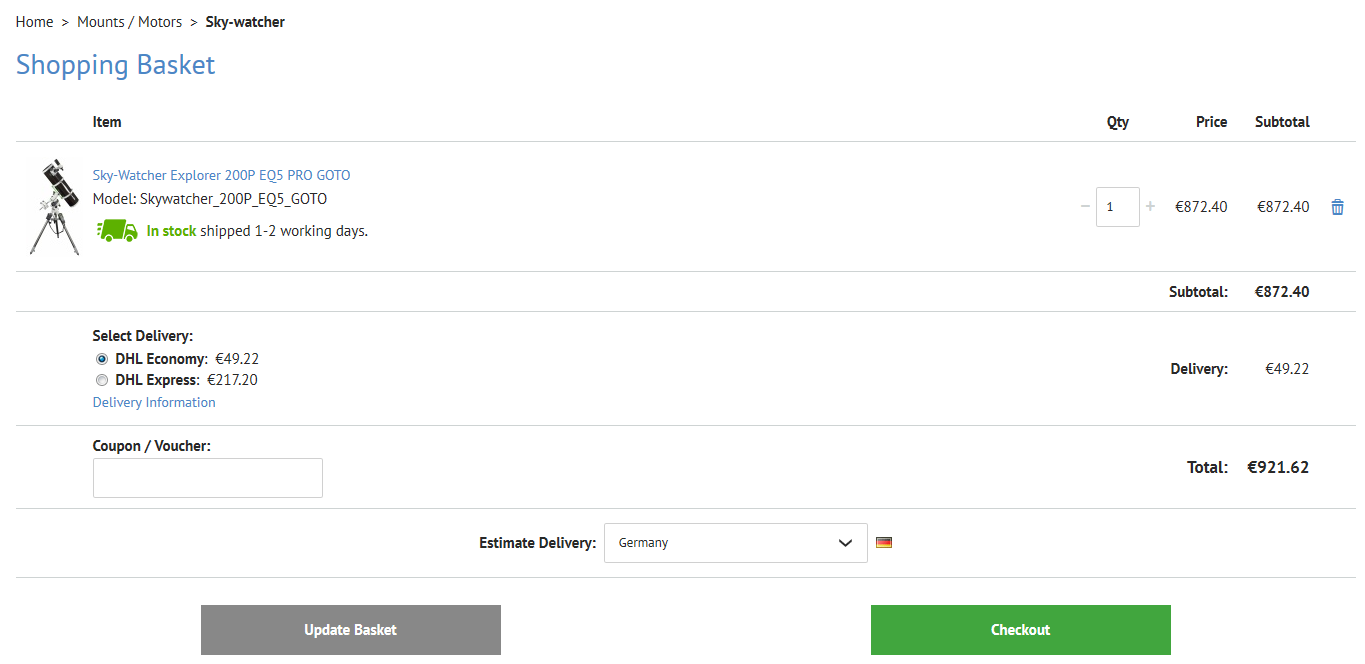Click the Coupon / Voucher input field
This screenshot has height=664, width=1365.
(208, 478)
